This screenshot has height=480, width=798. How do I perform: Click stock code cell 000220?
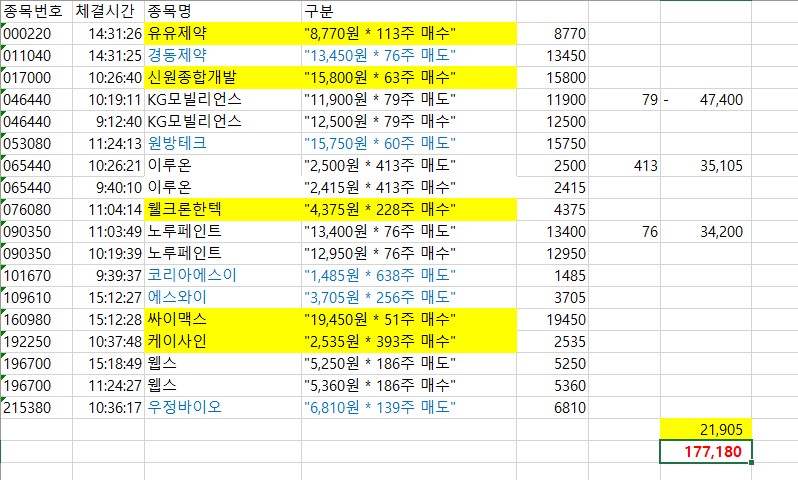(37, 34)
